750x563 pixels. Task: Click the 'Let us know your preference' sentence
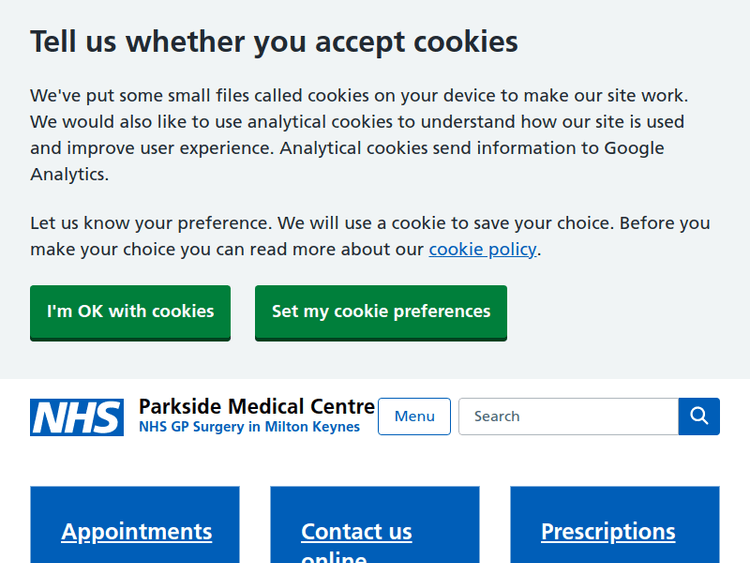point(150,223)
